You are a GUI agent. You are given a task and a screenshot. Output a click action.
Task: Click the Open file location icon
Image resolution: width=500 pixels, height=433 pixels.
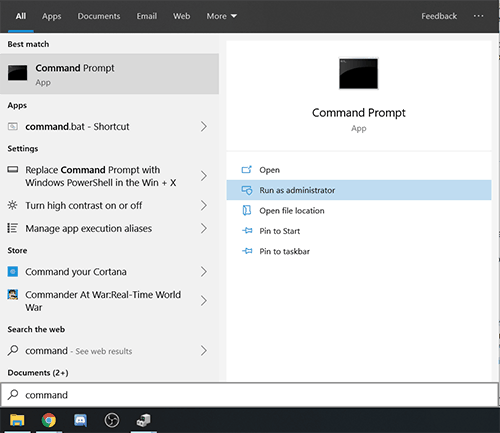pyautogui.click(x=247, y=210)
